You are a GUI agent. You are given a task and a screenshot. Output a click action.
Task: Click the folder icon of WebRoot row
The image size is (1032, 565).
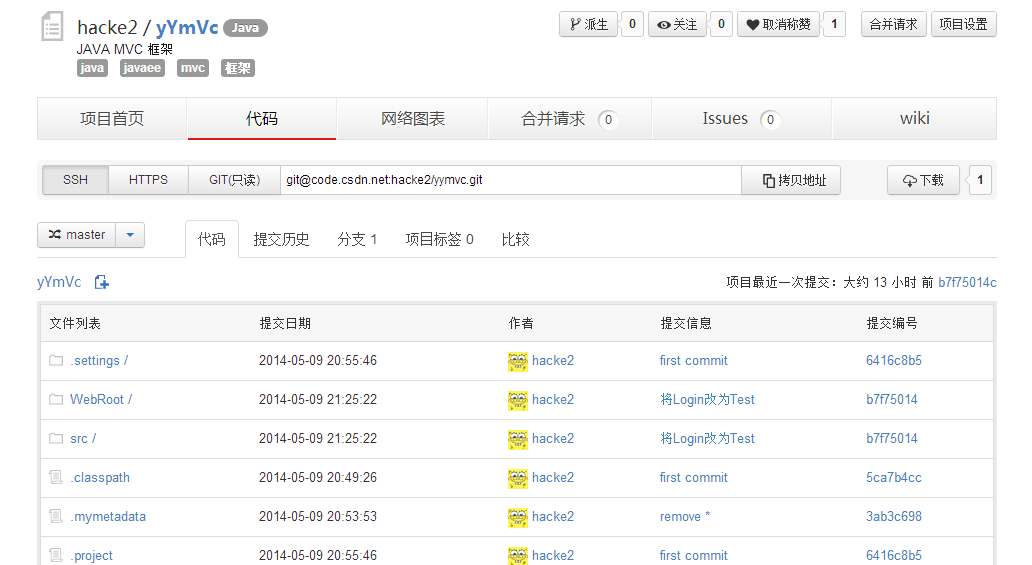point(57,399)
